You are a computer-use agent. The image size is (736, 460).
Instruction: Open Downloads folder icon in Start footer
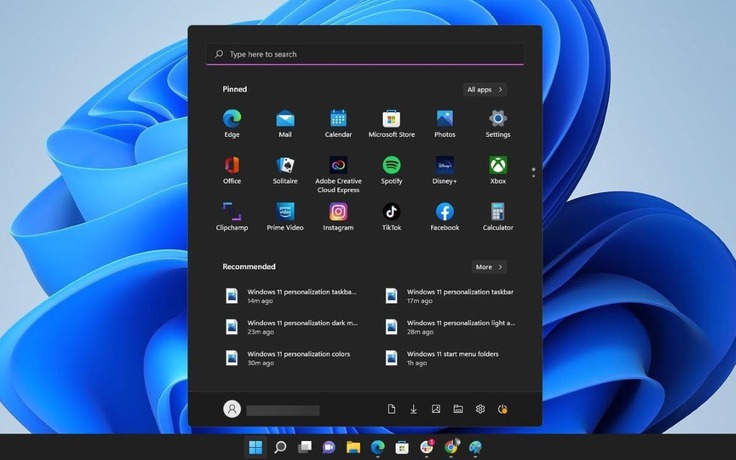(x=414, y=409)
